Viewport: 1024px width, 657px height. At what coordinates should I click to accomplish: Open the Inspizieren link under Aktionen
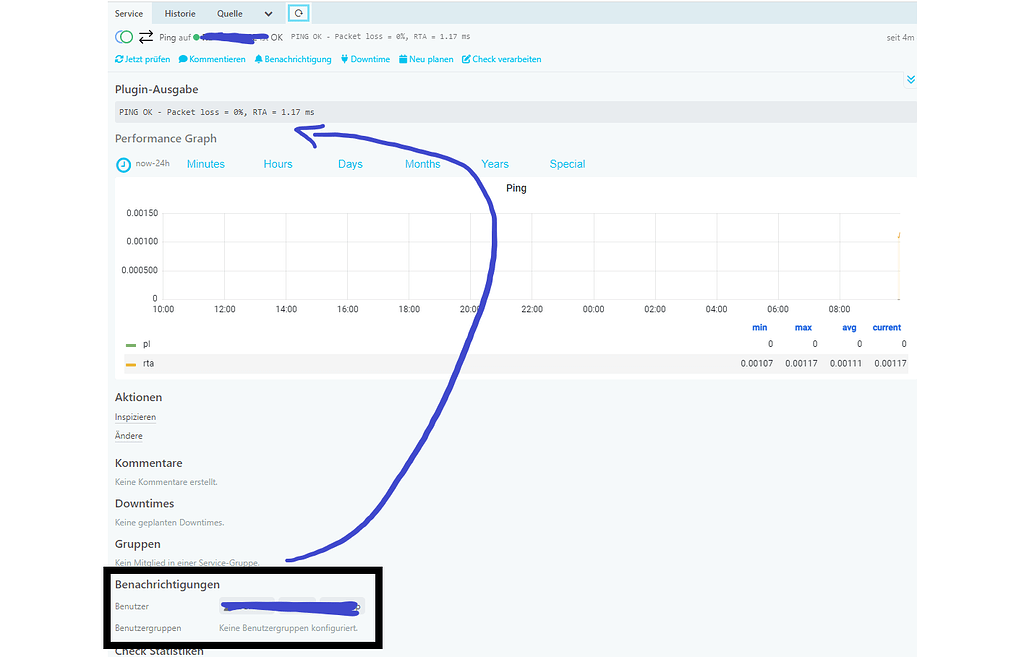coord(134,417)
